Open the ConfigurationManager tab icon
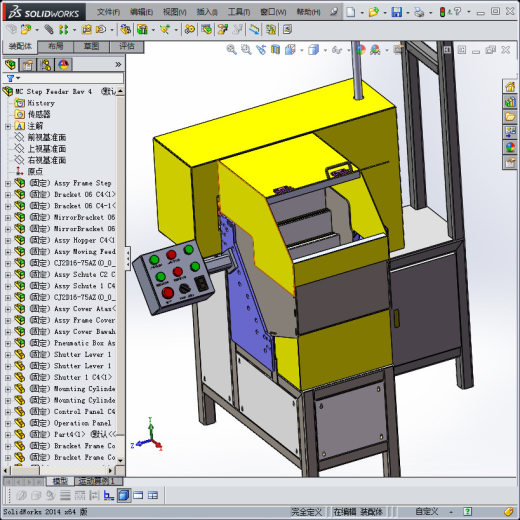This screenshot has height=520, width=520. 45,65
